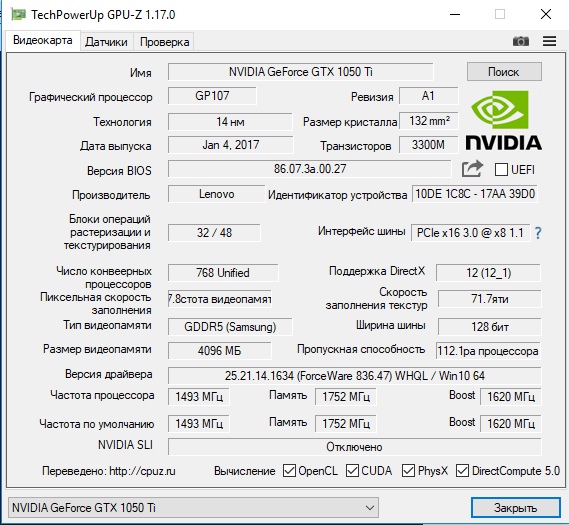The width and height of the screenshot is (569, 525).
Task: Click the 3300M transistors field
Action: (x=428, y=145)
